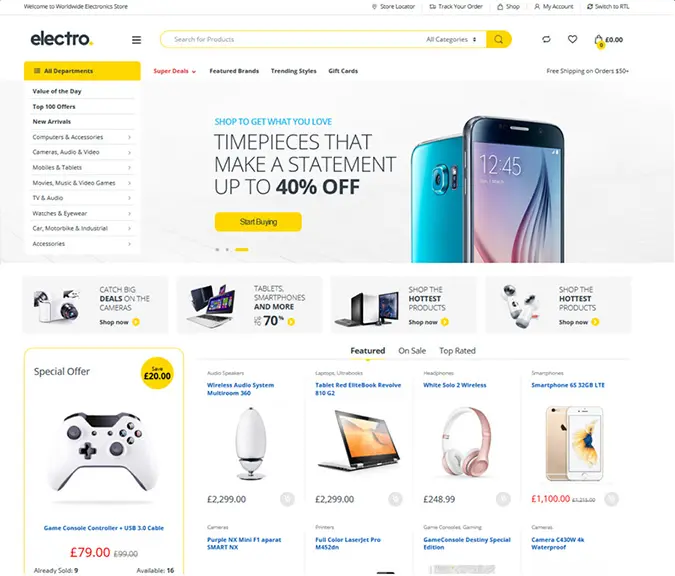Expand the Super Deals menu
Image resolution: width=675 pixels, height=576 pixels.
pos(175,71)
